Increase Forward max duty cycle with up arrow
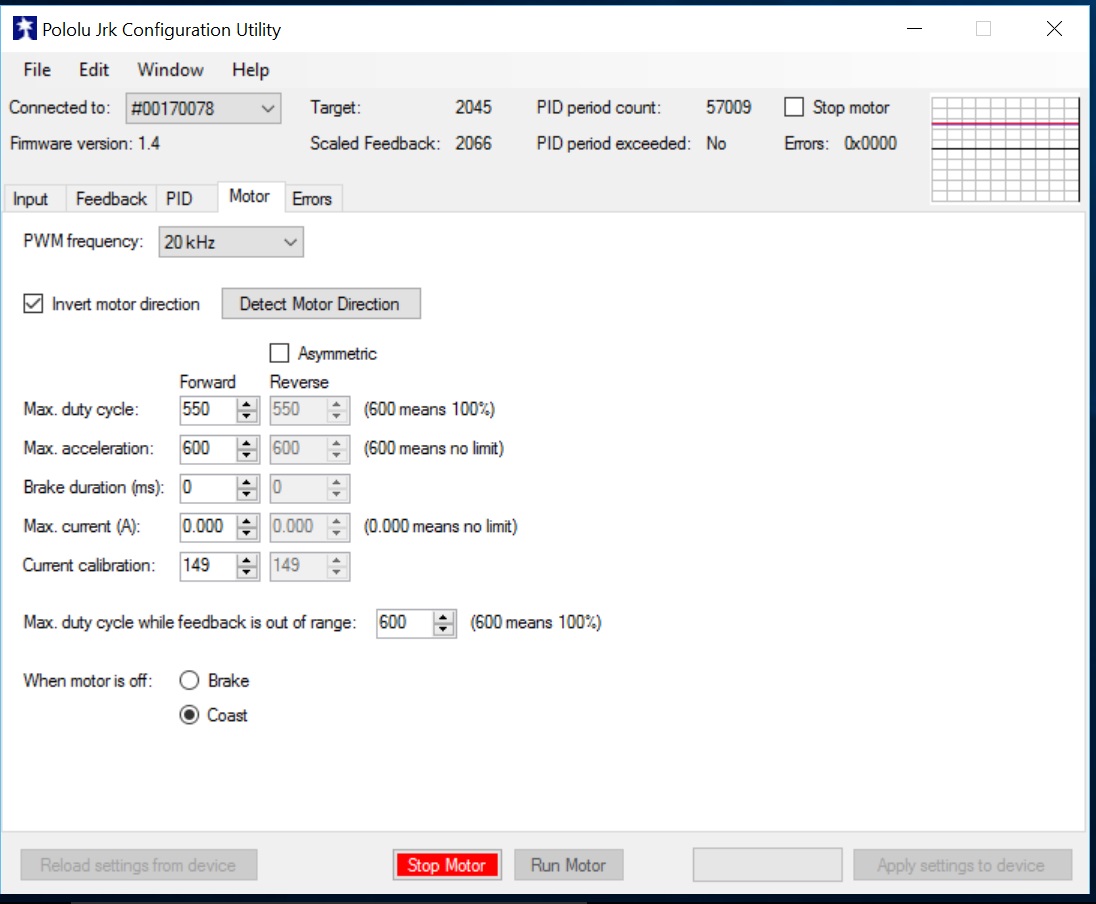This screenshot has width=1096, height=904. click(x=247, y=403)
